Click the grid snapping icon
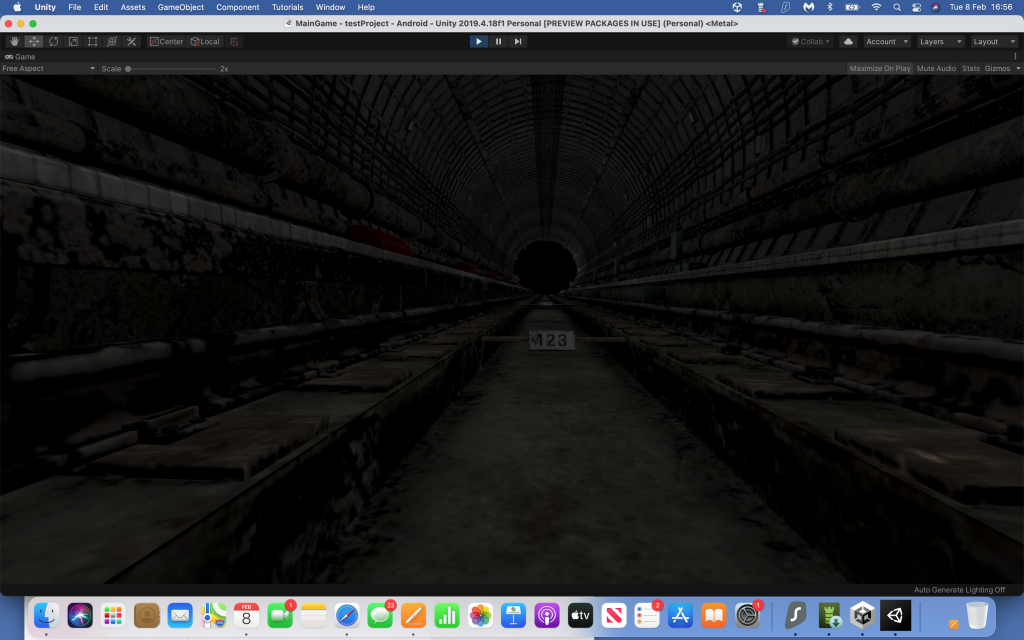Screen dimensions: 1024x640 235,42
